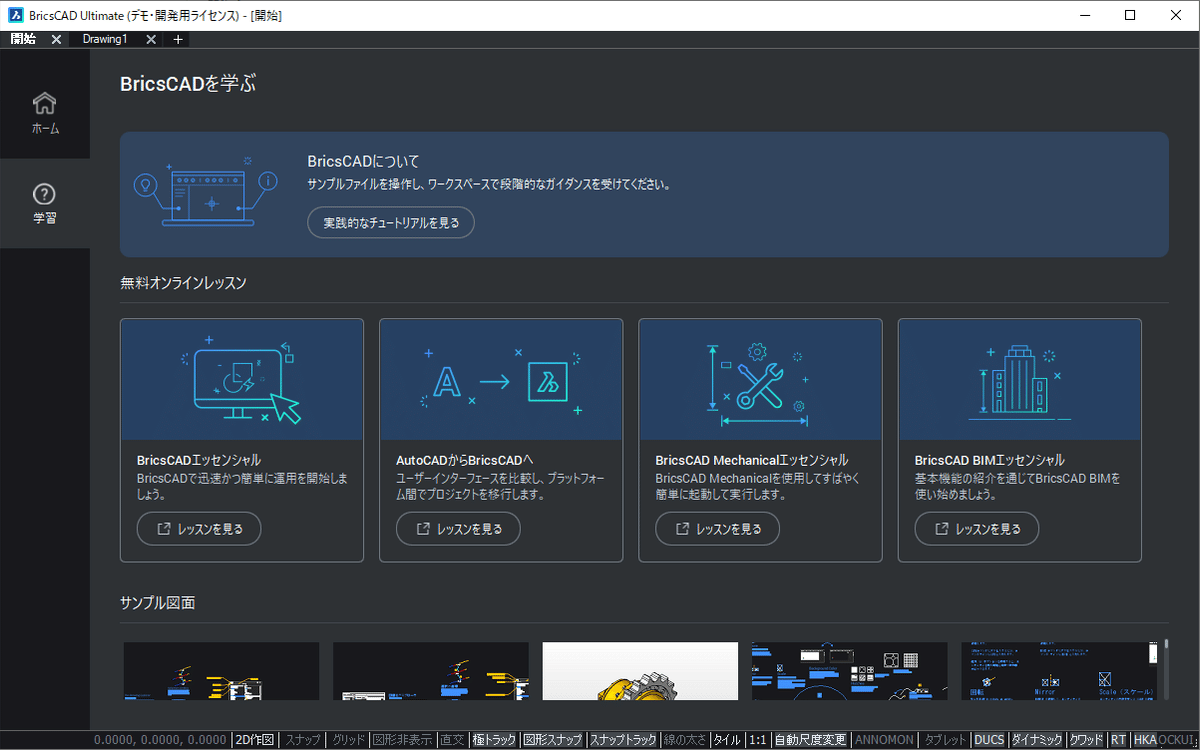
Task: Minimize the BricsCAD window
Action: click(x=1085, y=15)
